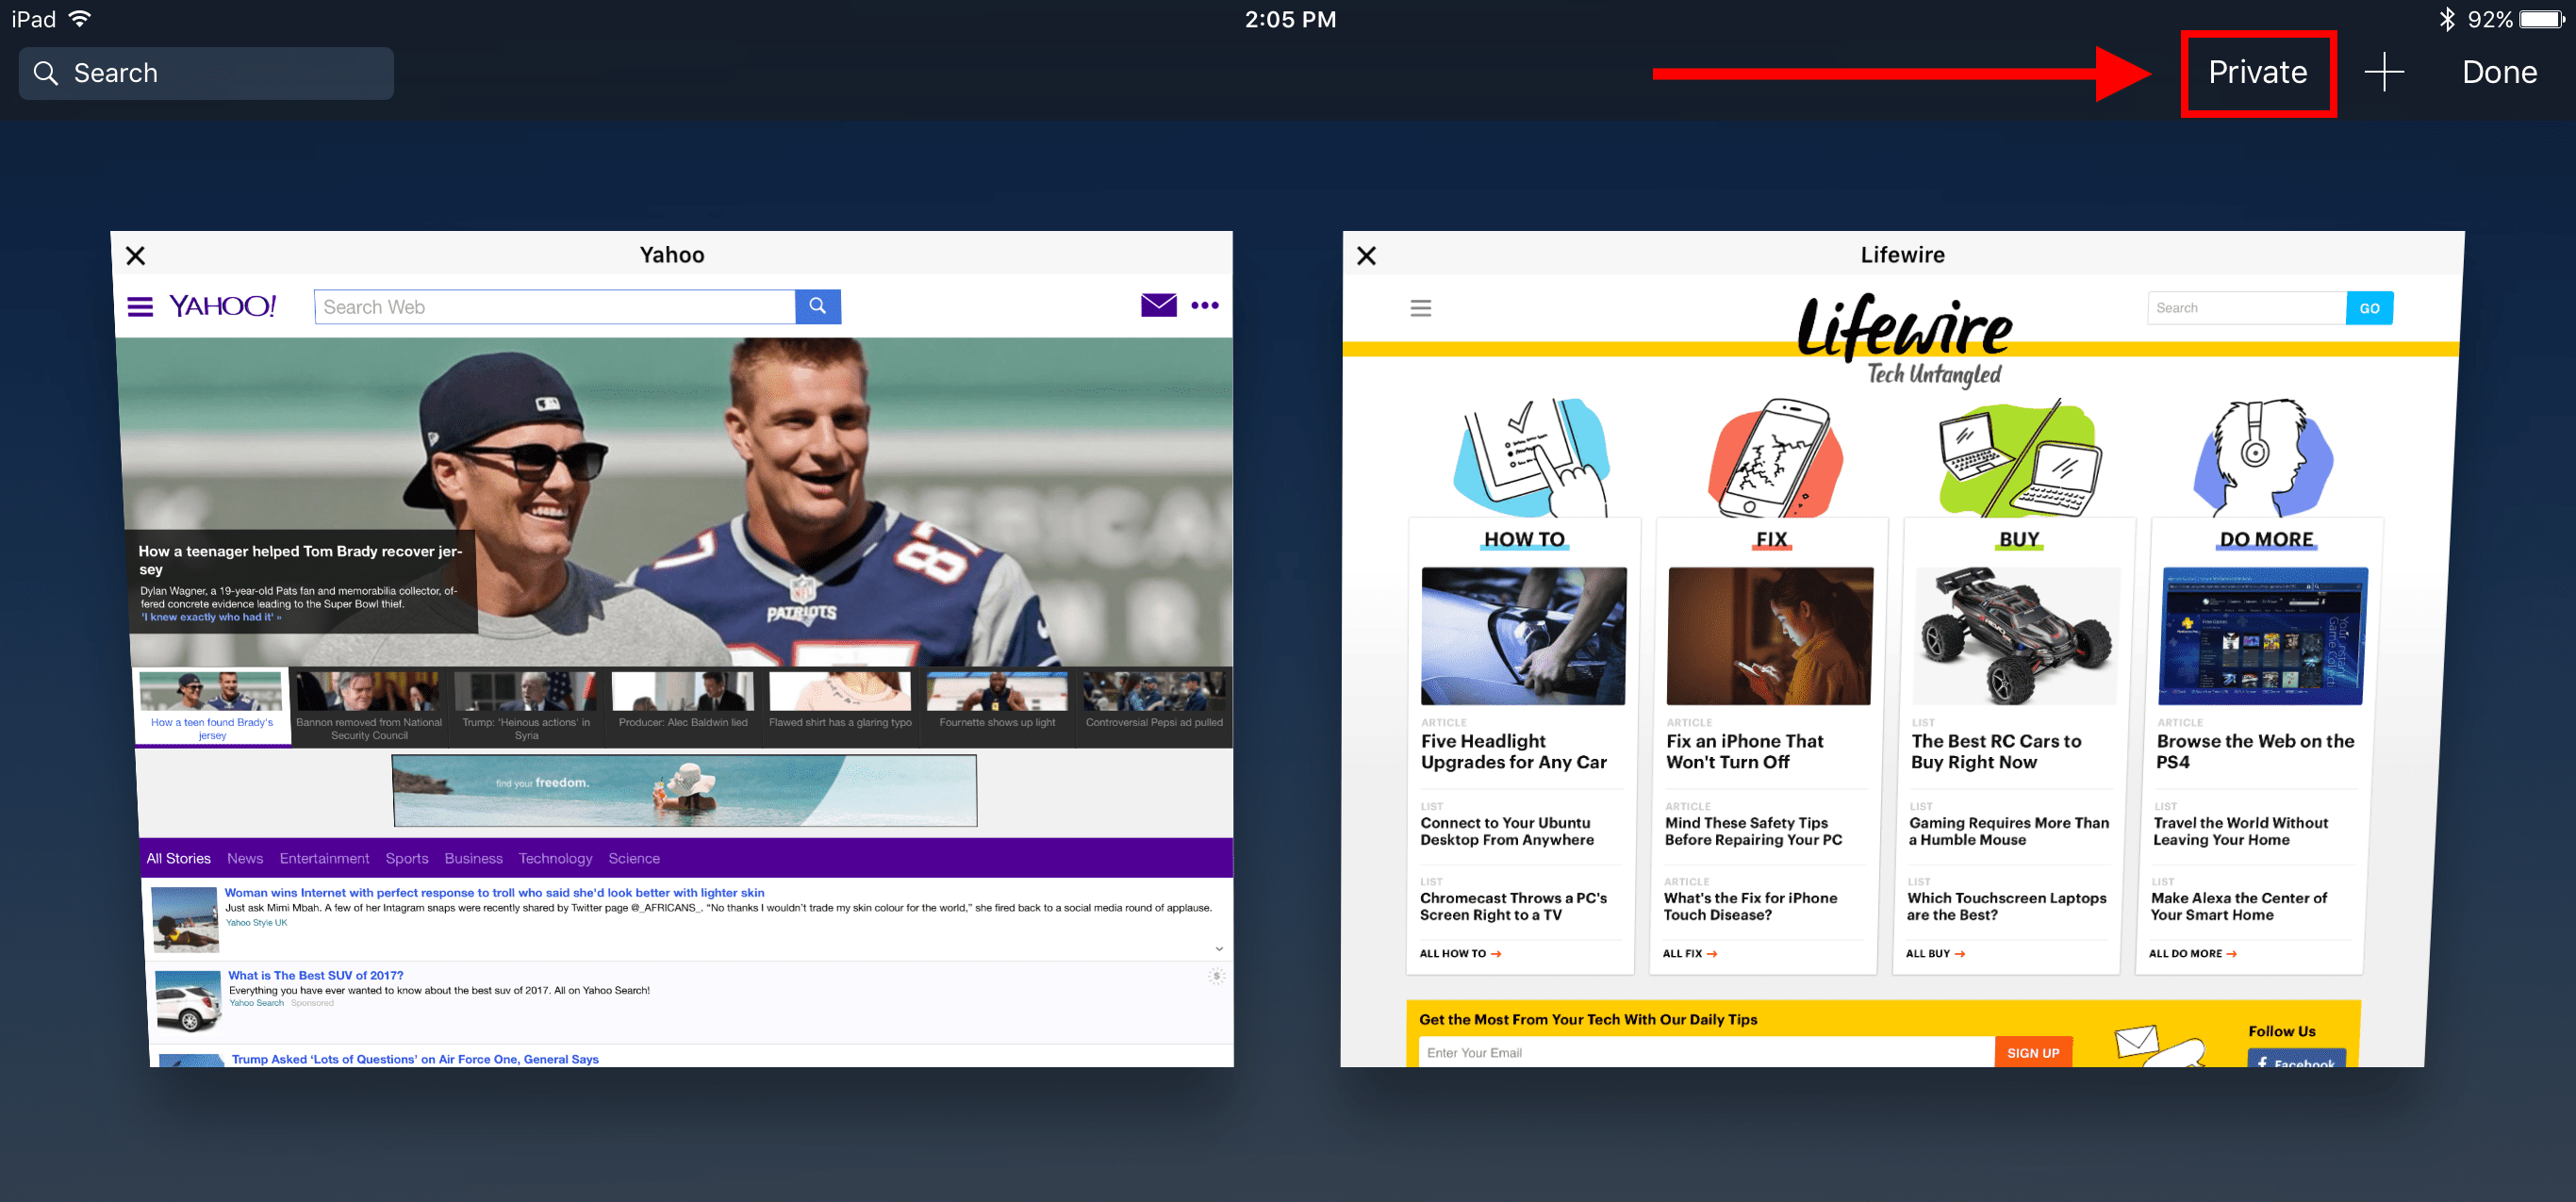The width and height of the screenshot is (2576, 1202).
Task: Select Controversial Pepsi ad pulled thumbnail
Action: (1154, 706)
